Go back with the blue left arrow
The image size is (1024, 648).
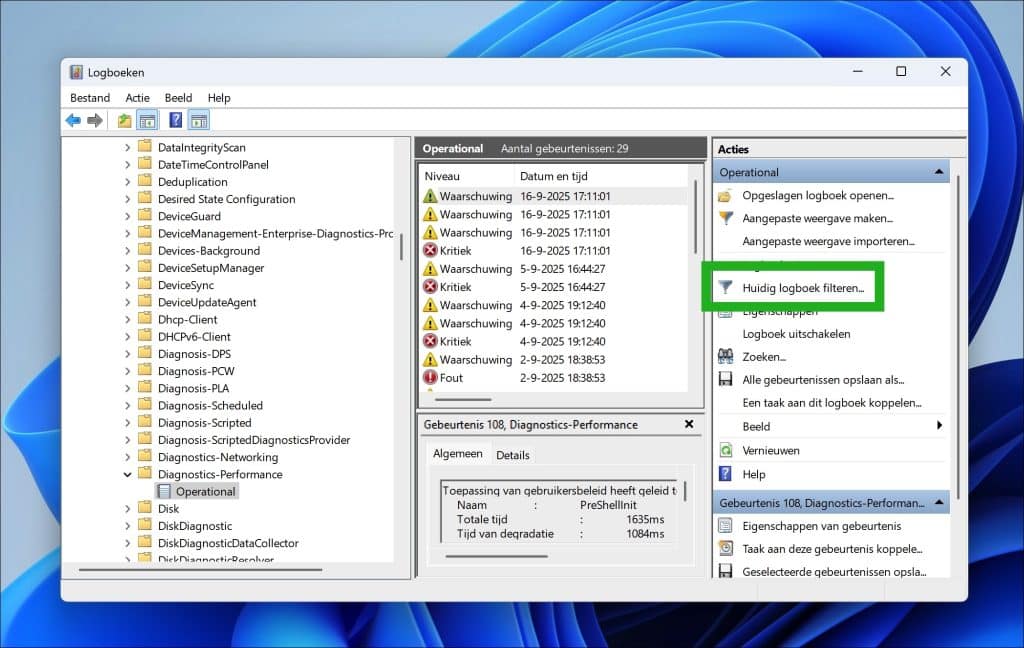pos(73,120)
